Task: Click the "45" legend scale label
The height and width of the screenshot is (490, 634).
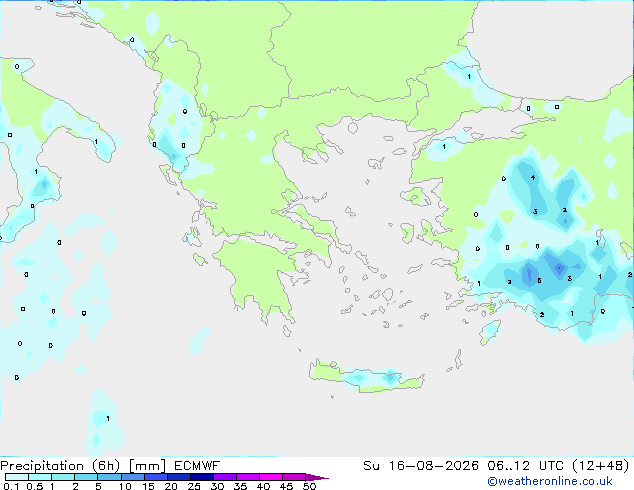Action: [287, 486]
